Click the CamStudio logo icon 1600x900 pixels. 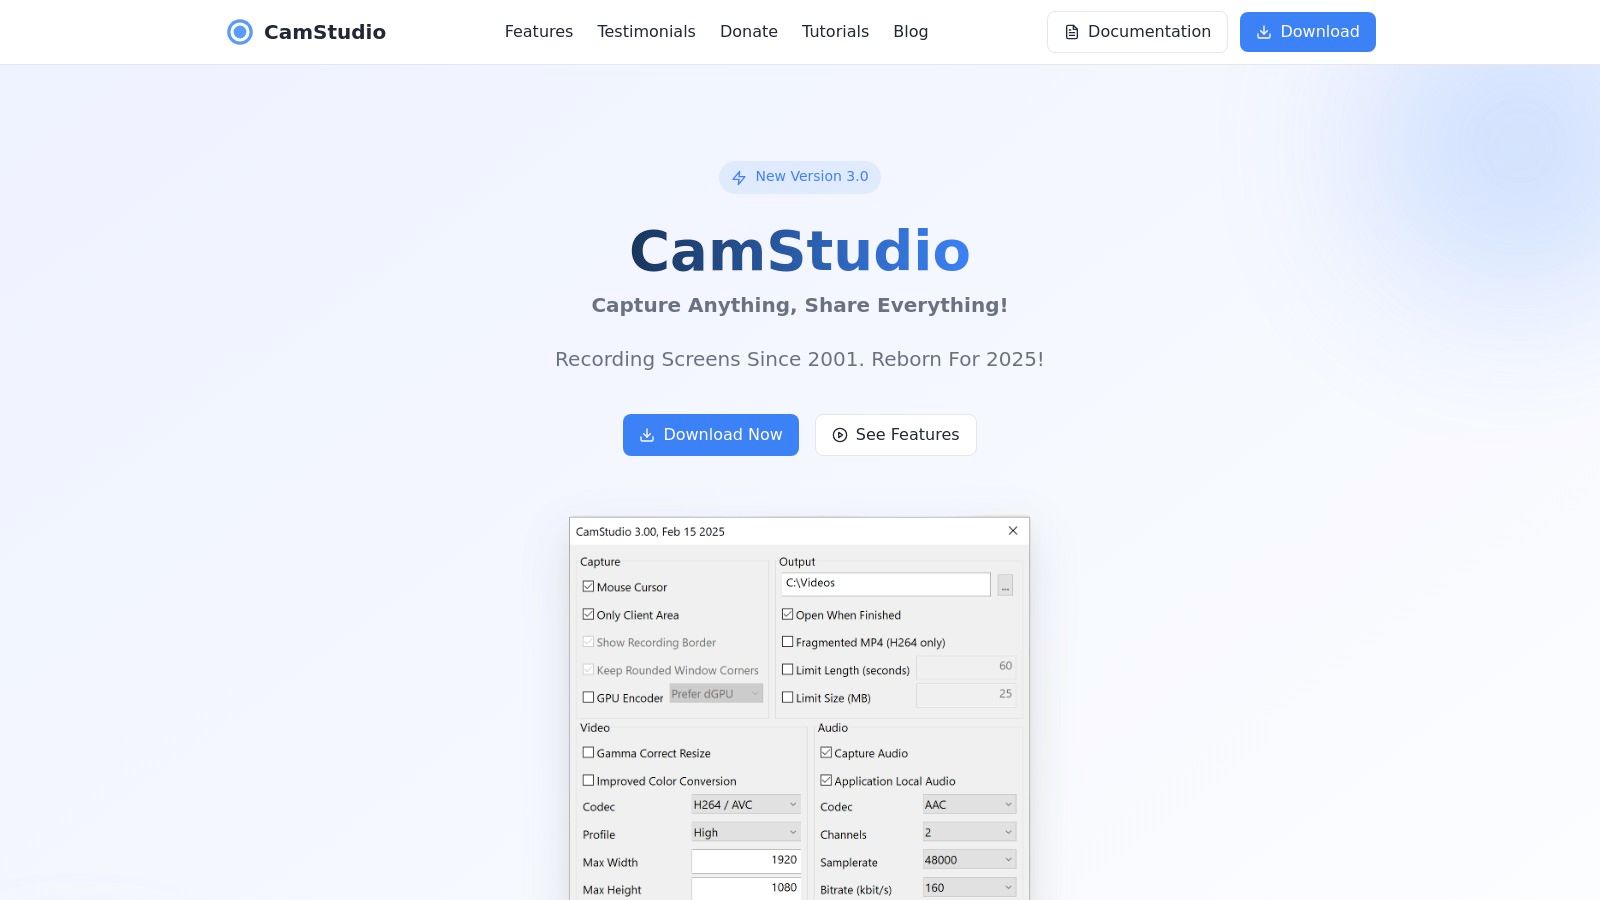point(239,31)
